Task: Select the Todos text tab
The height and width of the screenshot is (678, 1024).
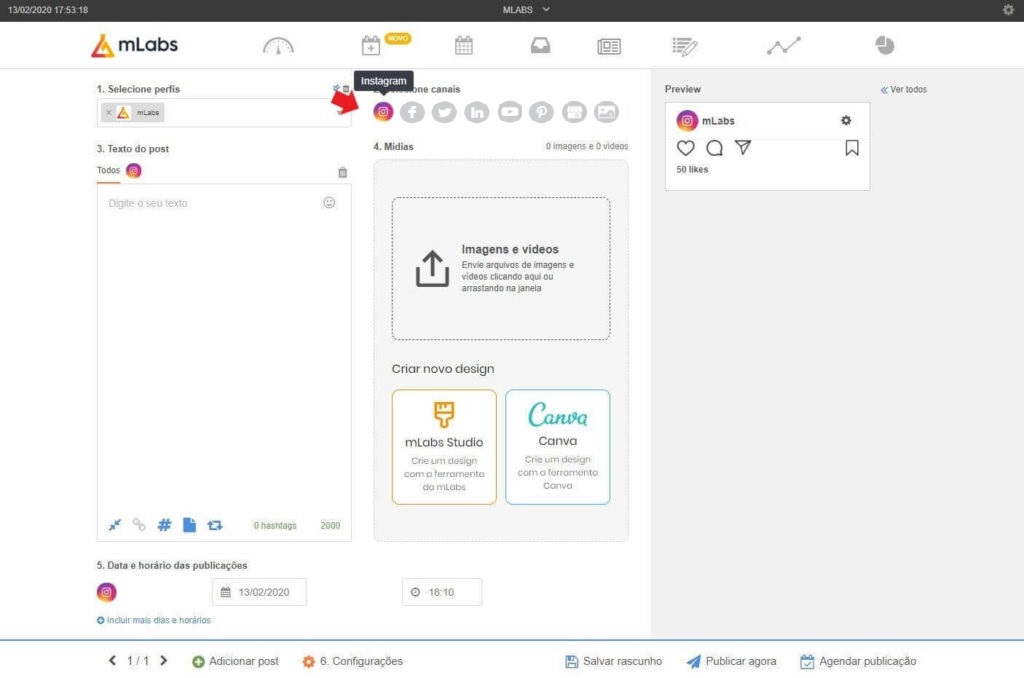Action: point(108,170)
